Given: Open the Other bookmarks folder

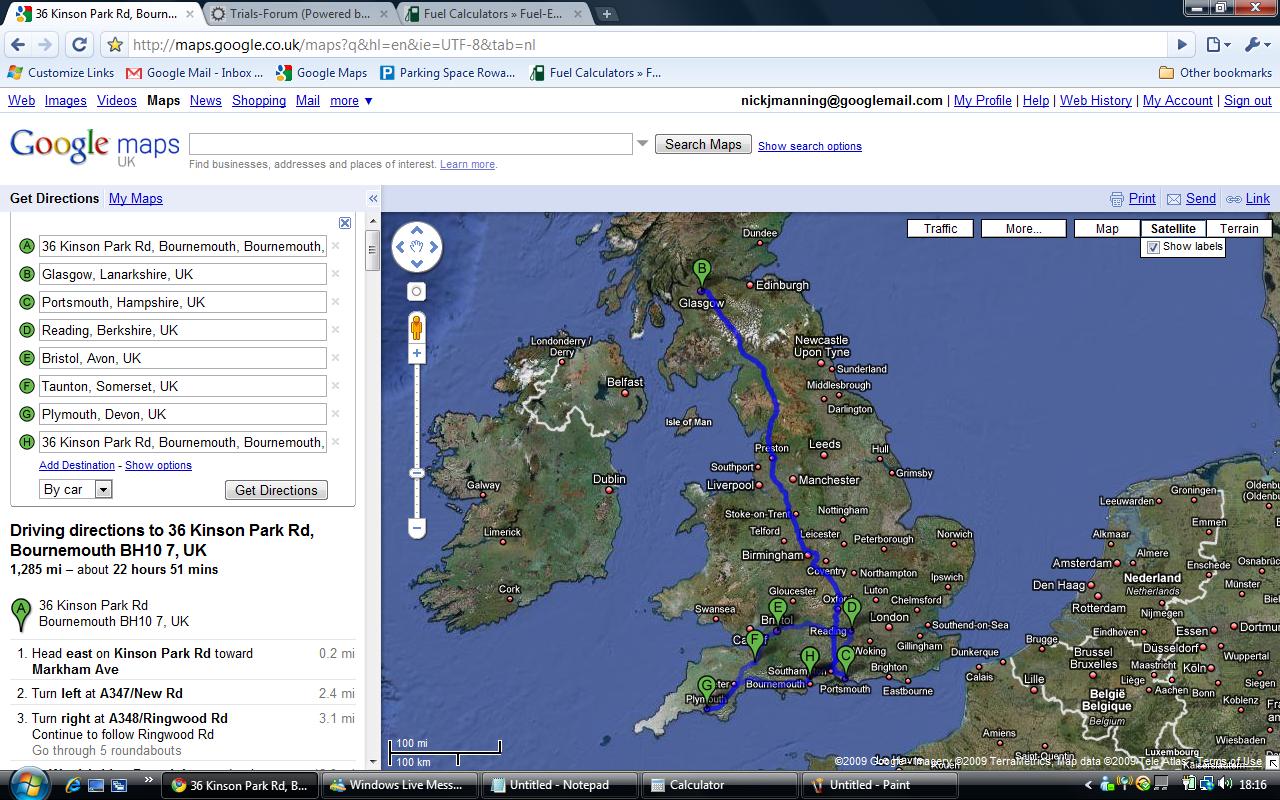Looking at the screenshot, I should point(1215,73).
